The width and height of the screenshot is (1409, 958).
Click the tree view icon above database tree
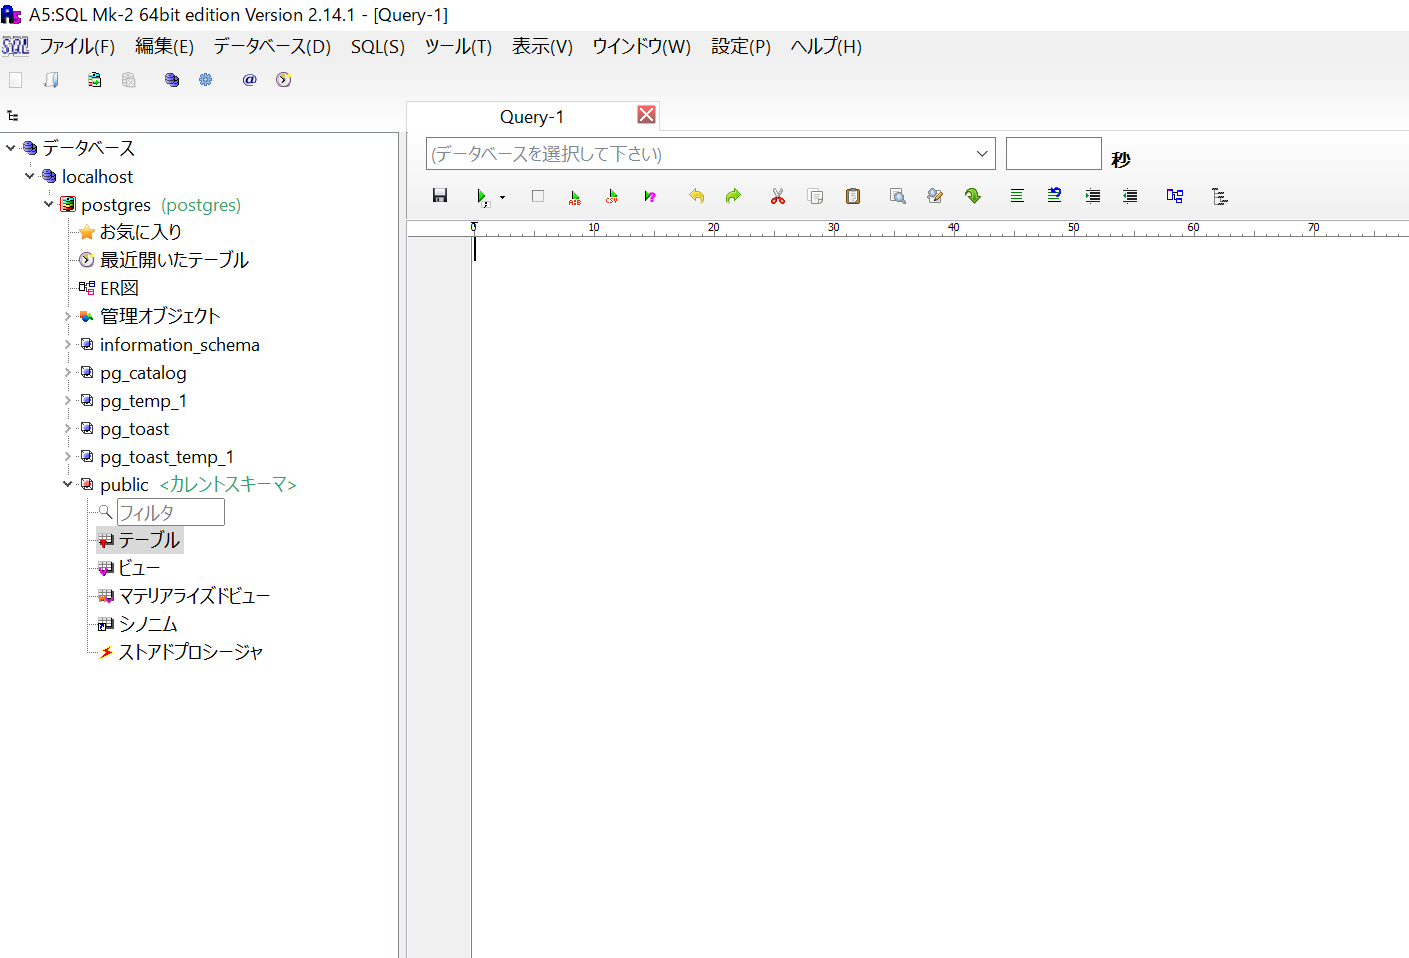point(13,116)
